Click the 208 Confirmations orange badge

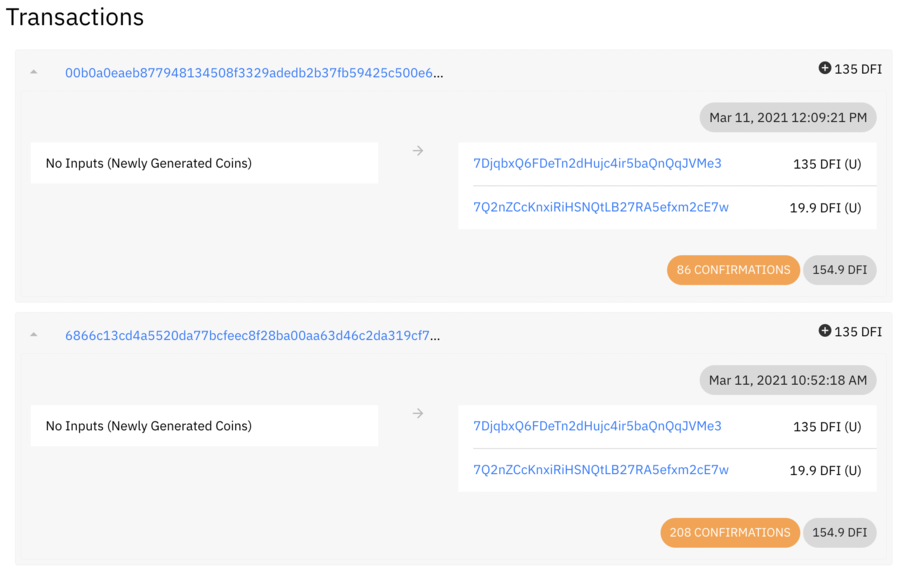click(x=730, y=533)
